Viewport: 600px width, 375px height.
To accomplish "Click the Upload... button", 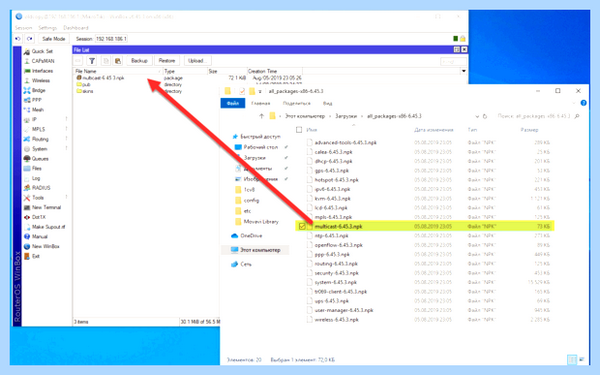I will click(197, 61).
